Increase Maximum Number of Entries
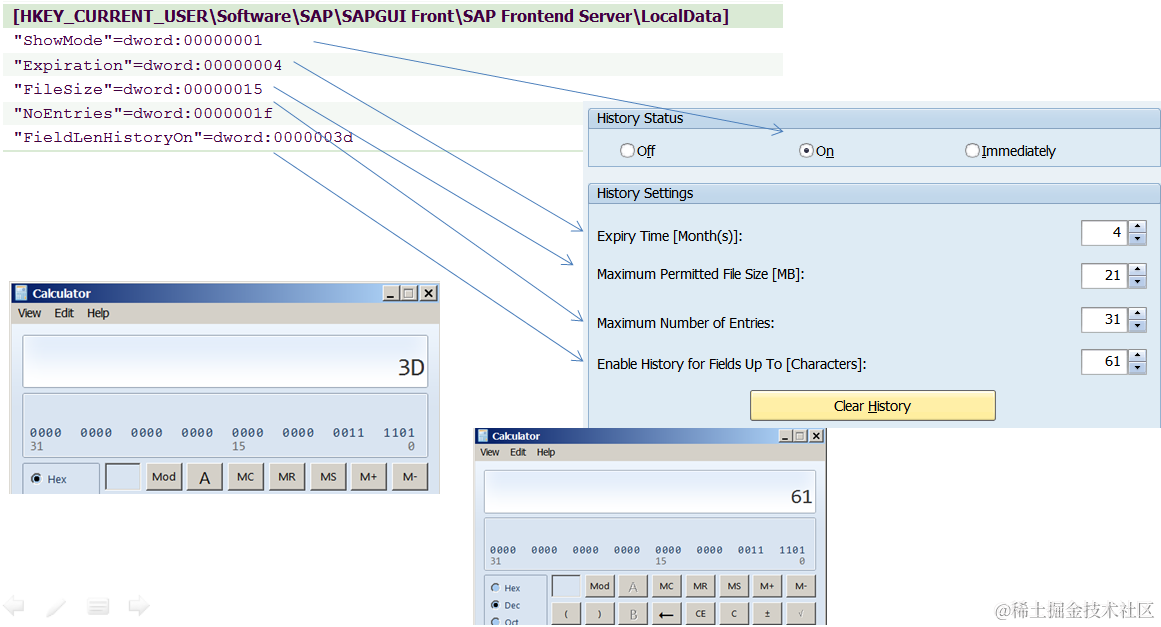1161x627 pixels. point(1138,313)
